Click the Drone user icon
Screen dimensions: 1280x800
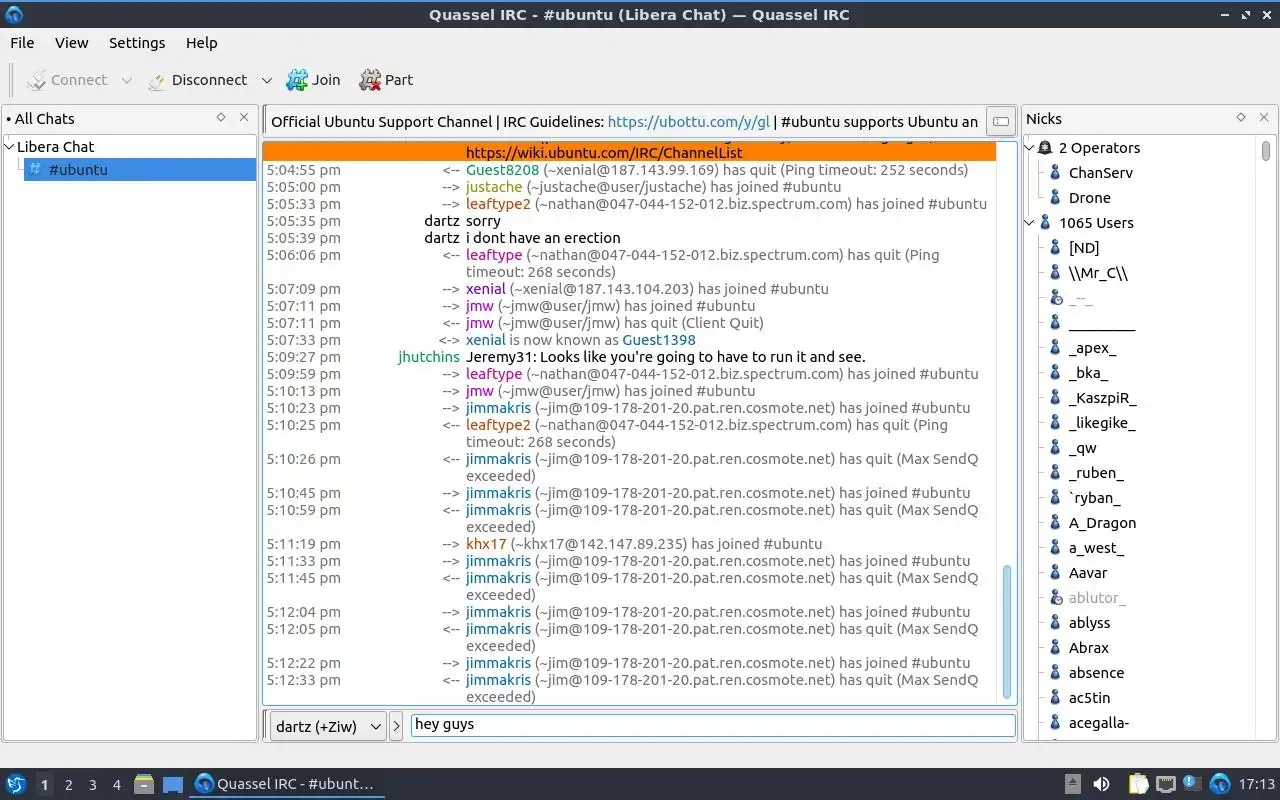1055,198
